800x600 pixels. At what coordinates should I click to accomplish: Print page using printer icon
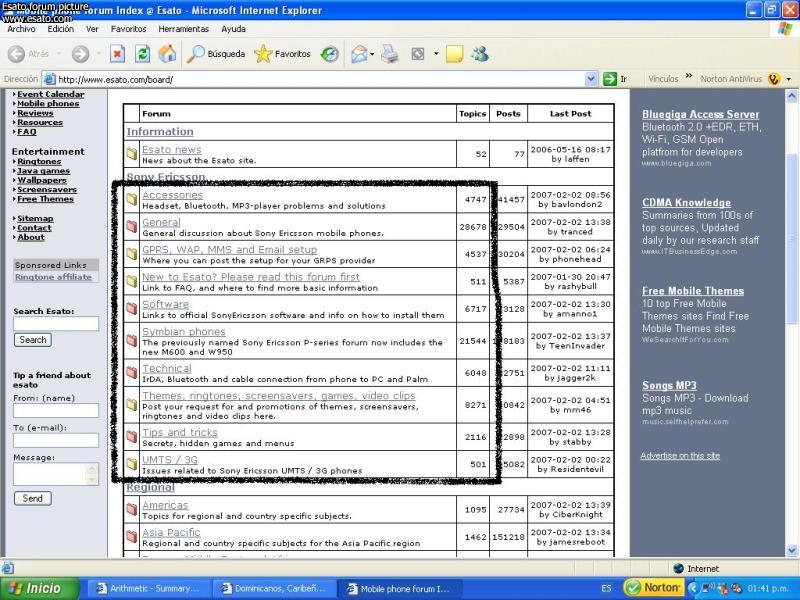[390, 54]
